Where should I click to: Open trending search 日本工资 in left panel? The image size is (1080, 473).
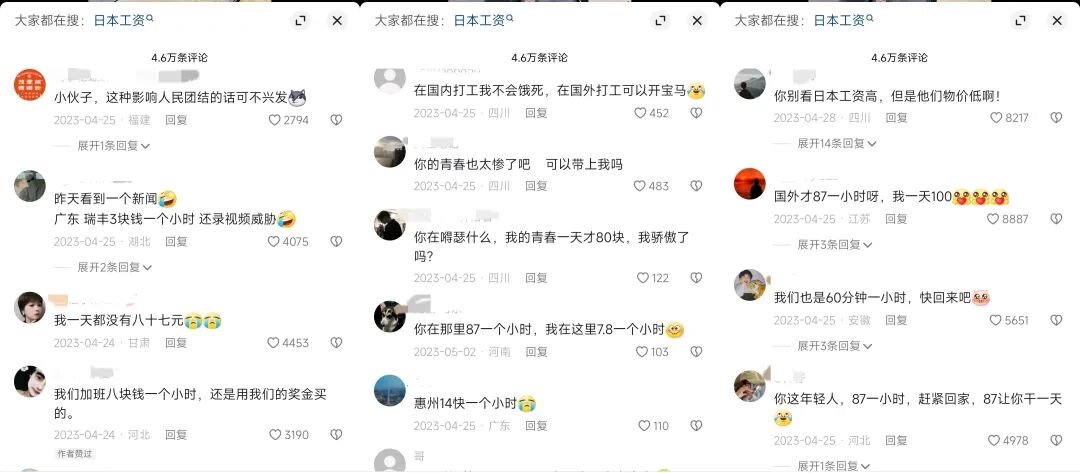(x=119, y=21)
